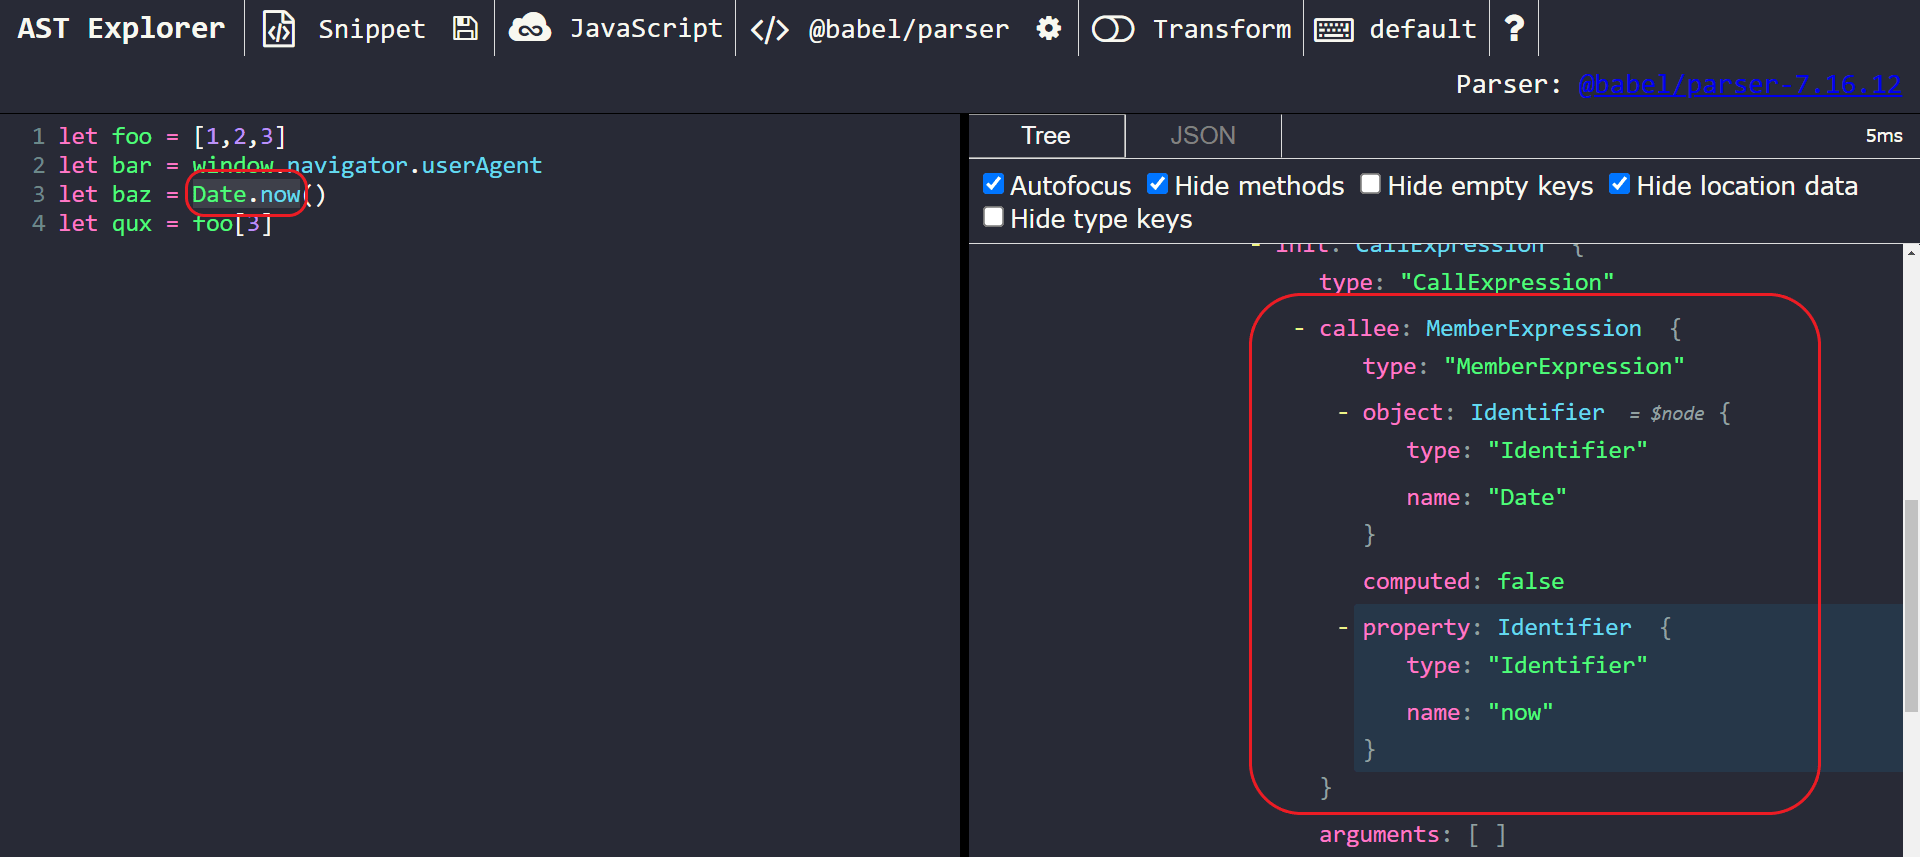Open parser settings gear icon
Viewport: 1920px width, 857px height.
(x=1049, y=28)
